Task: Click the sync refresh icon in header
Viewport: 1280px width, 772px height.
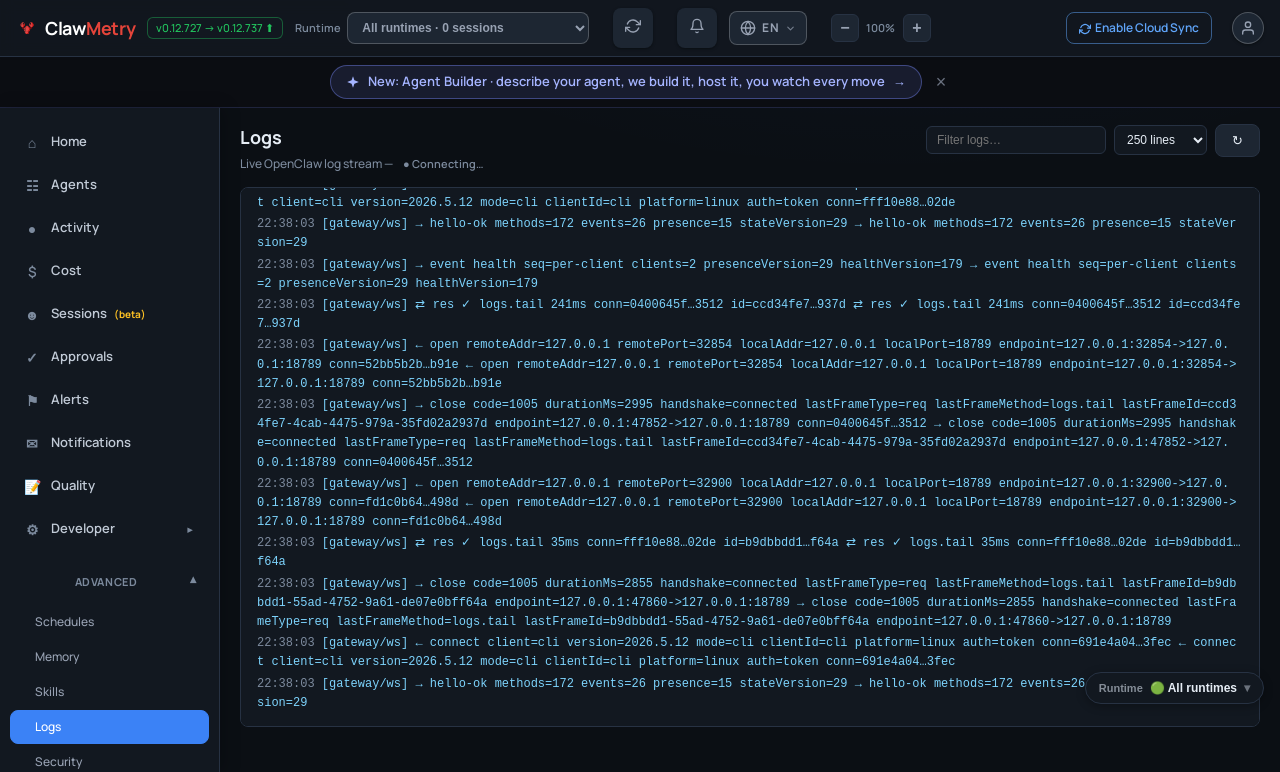Action: (x=633, y=28)
